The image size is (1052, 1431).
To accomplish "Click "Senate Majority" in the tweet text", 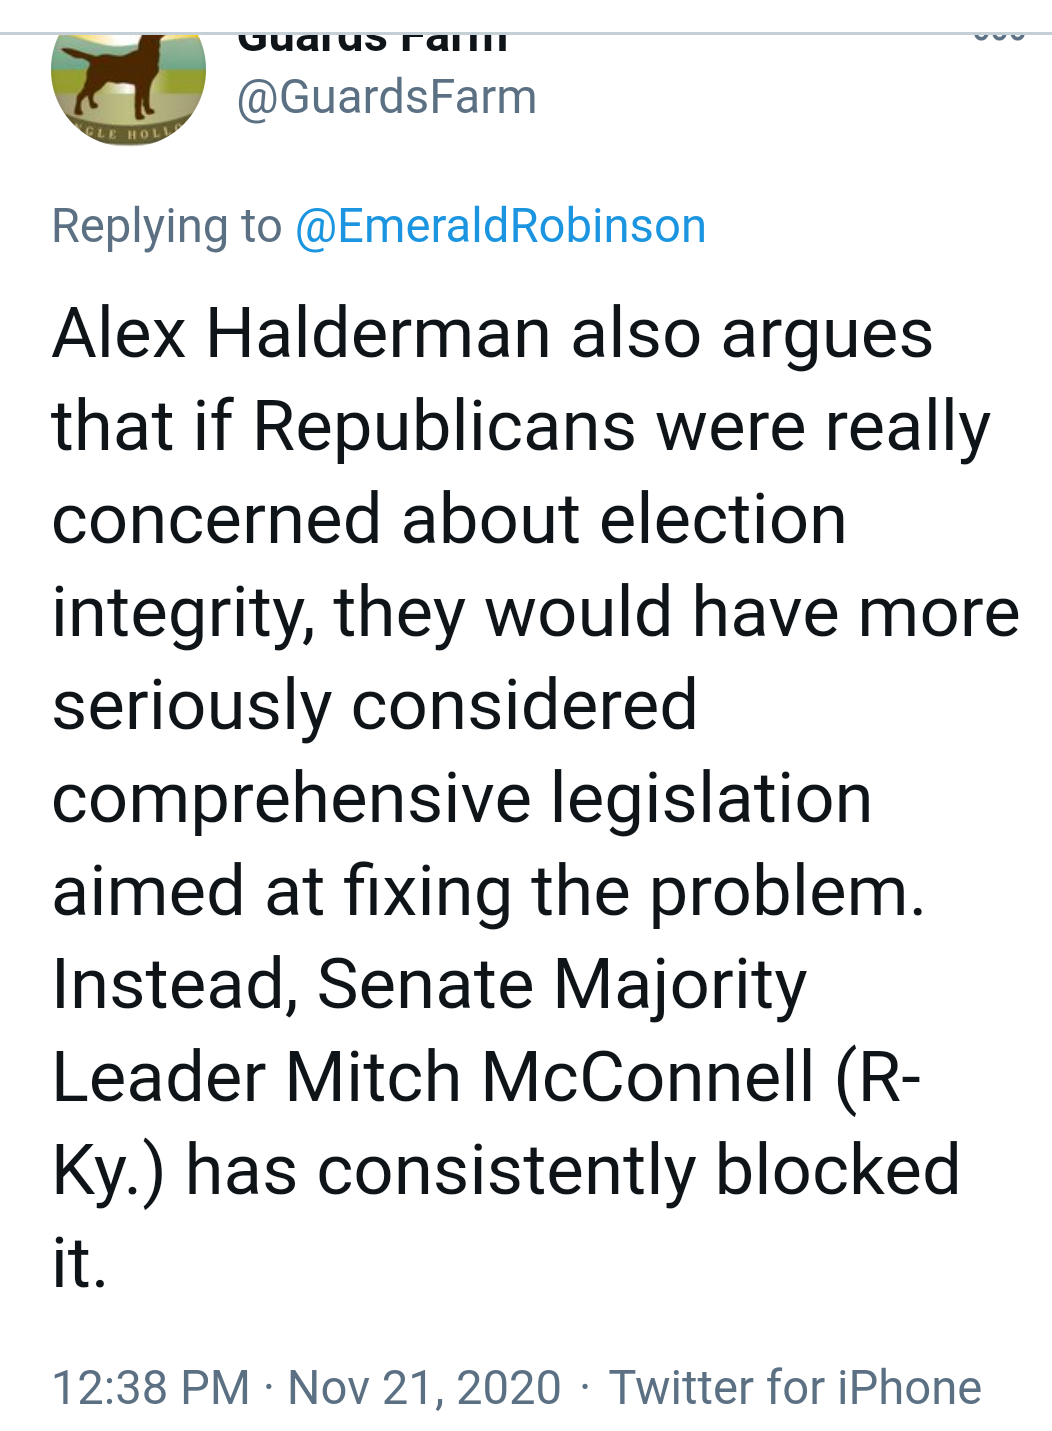I will point(561,984).
